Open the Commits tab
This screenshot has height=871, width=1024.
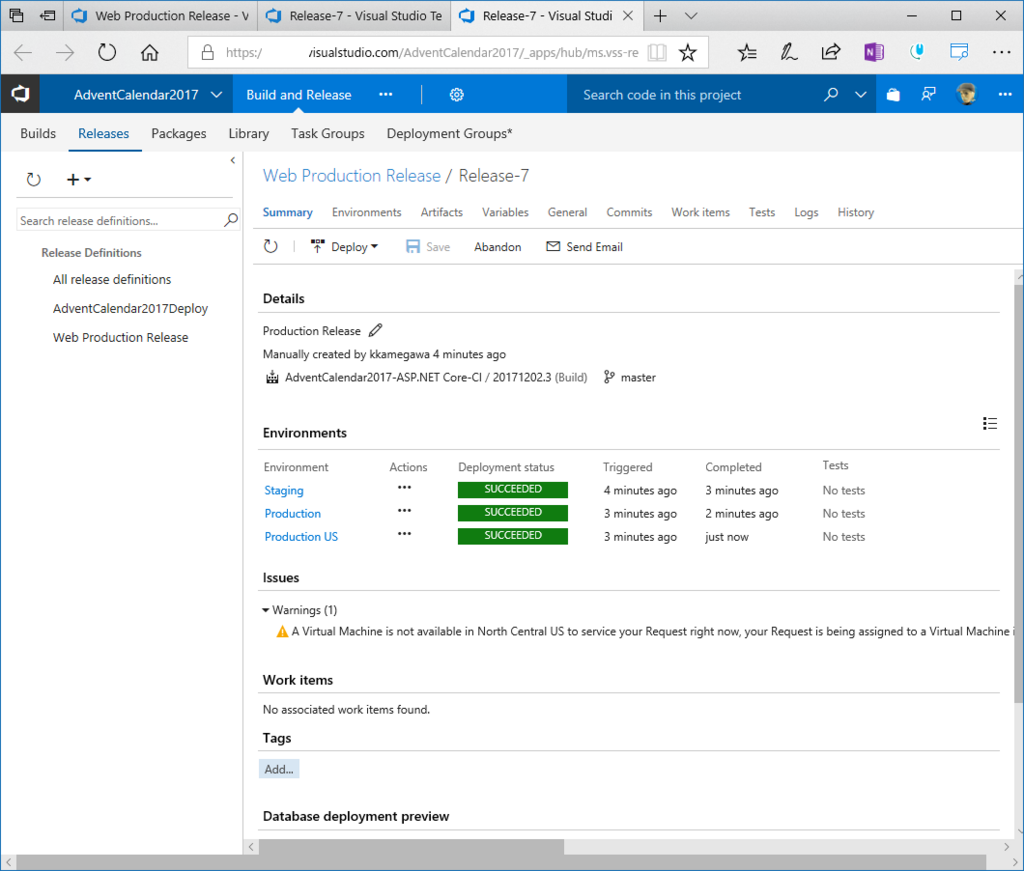(629, 212)
